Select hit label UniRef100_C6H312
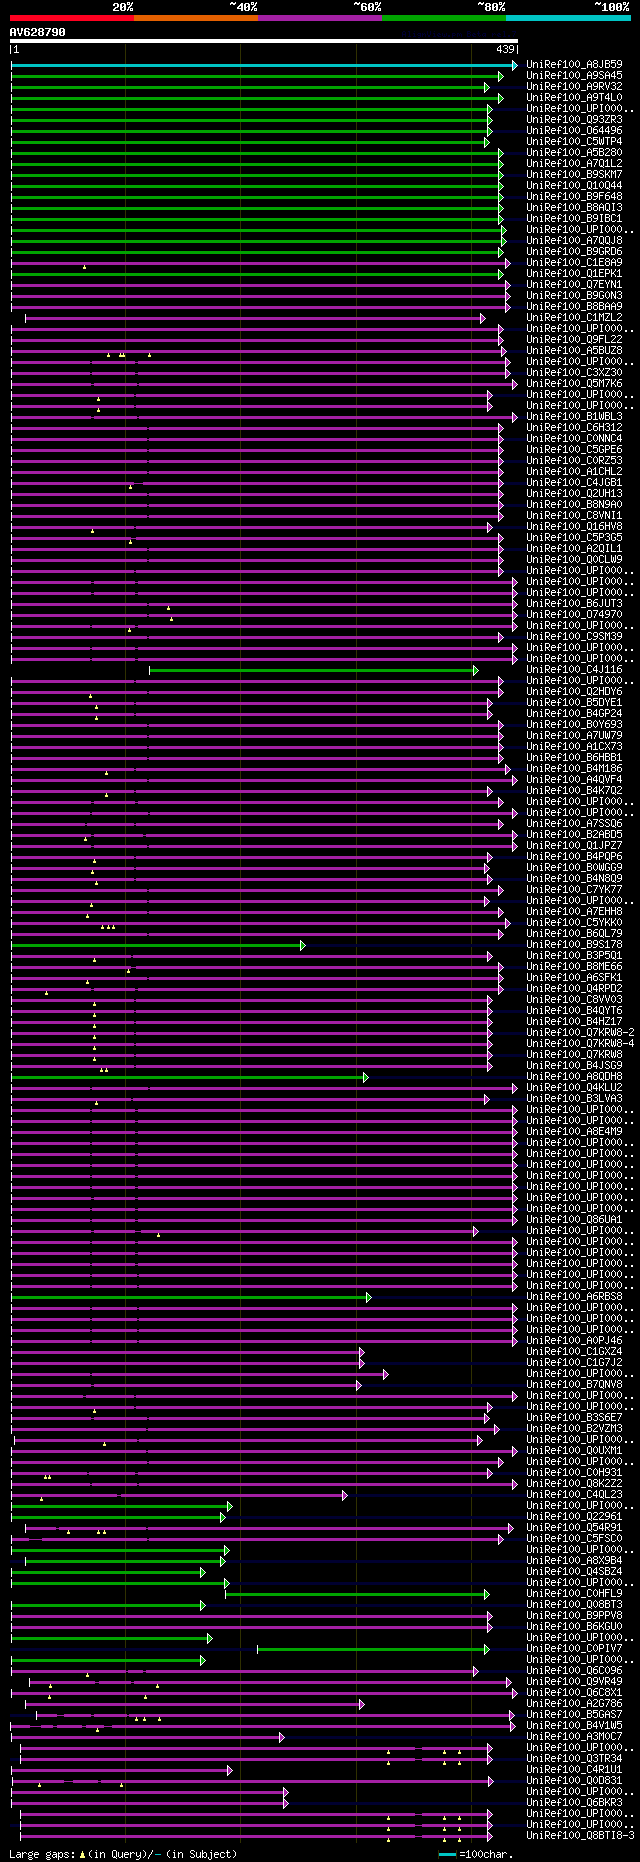 574,428
